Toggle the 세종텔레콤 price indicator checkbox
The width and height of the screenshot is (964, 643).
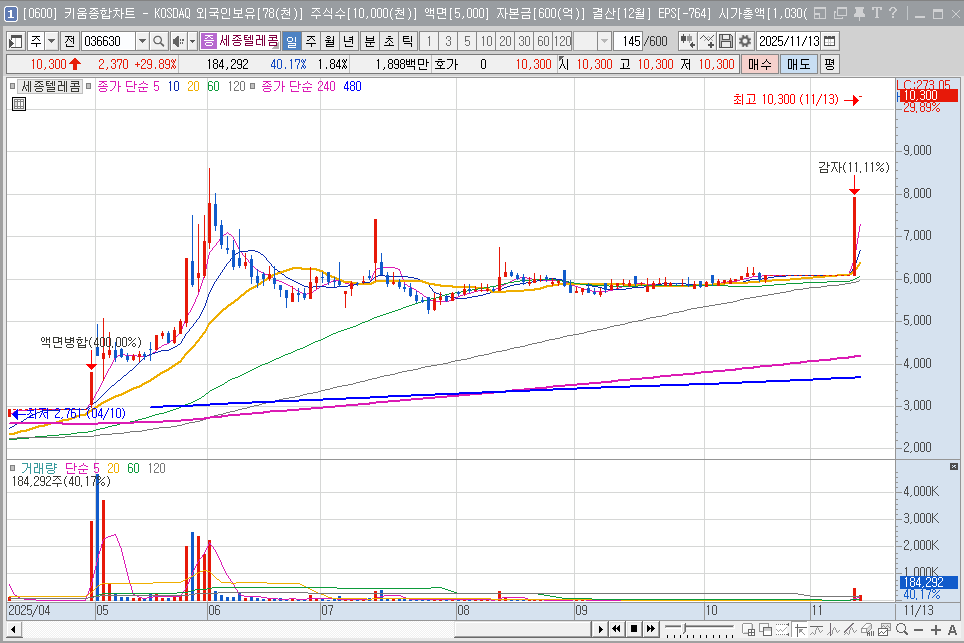[x=12, y=87]
